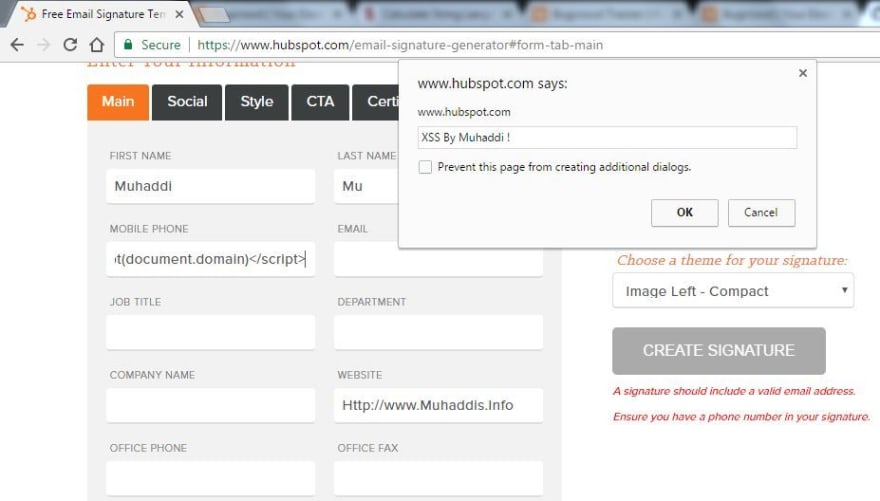Open the Style tab
The width and height of the screenshot is (880, 501).
coord(256,102)
